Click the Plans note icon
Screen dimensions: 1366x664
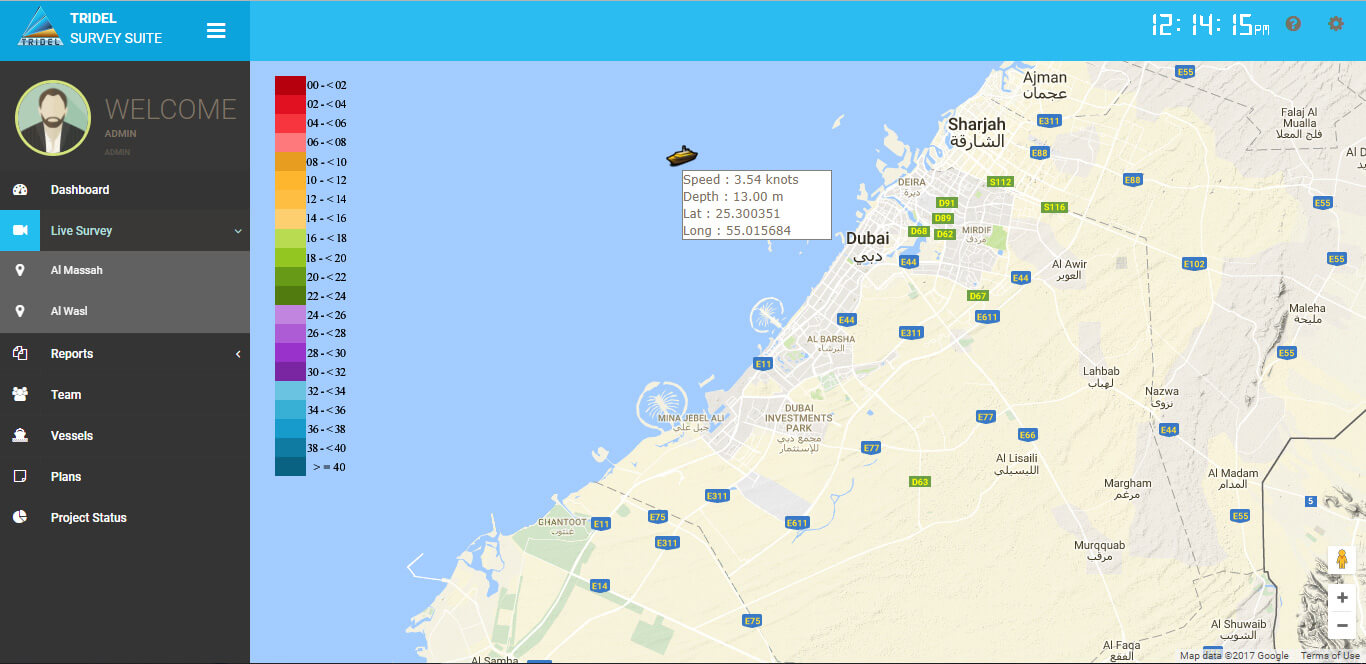[x=20, y=477]
